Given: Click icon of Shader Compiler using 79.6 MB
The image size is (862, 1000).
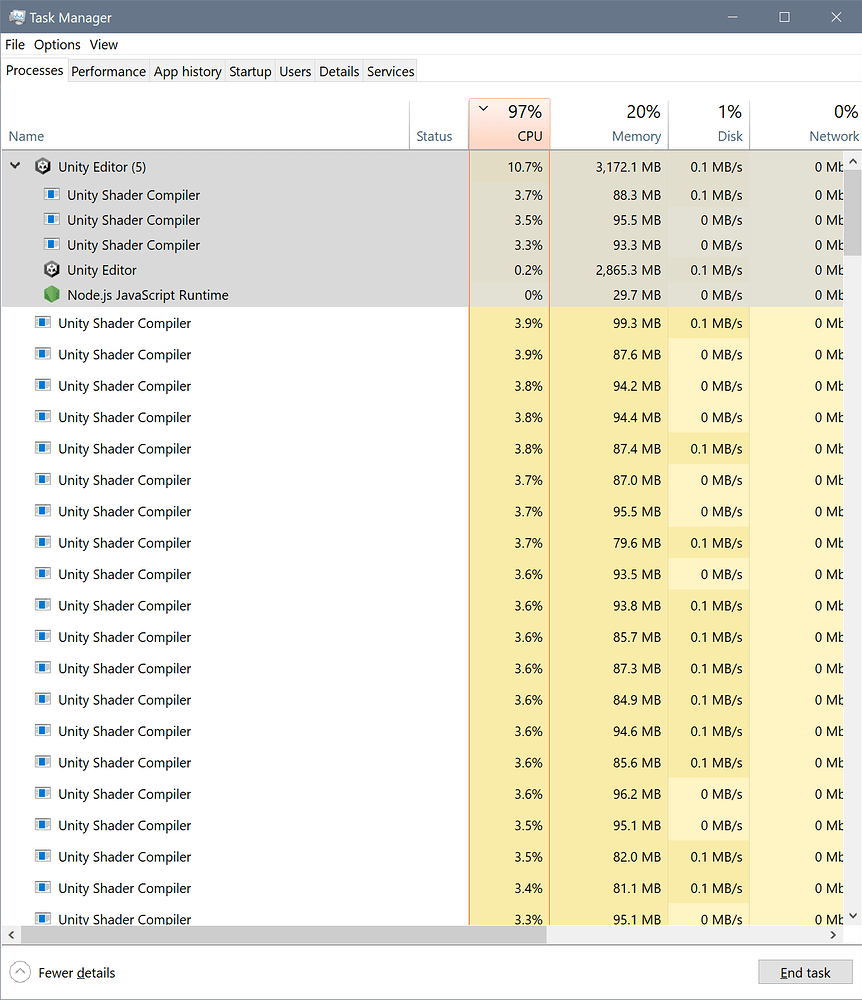Looking at the screenshot, I should (43, 543).
